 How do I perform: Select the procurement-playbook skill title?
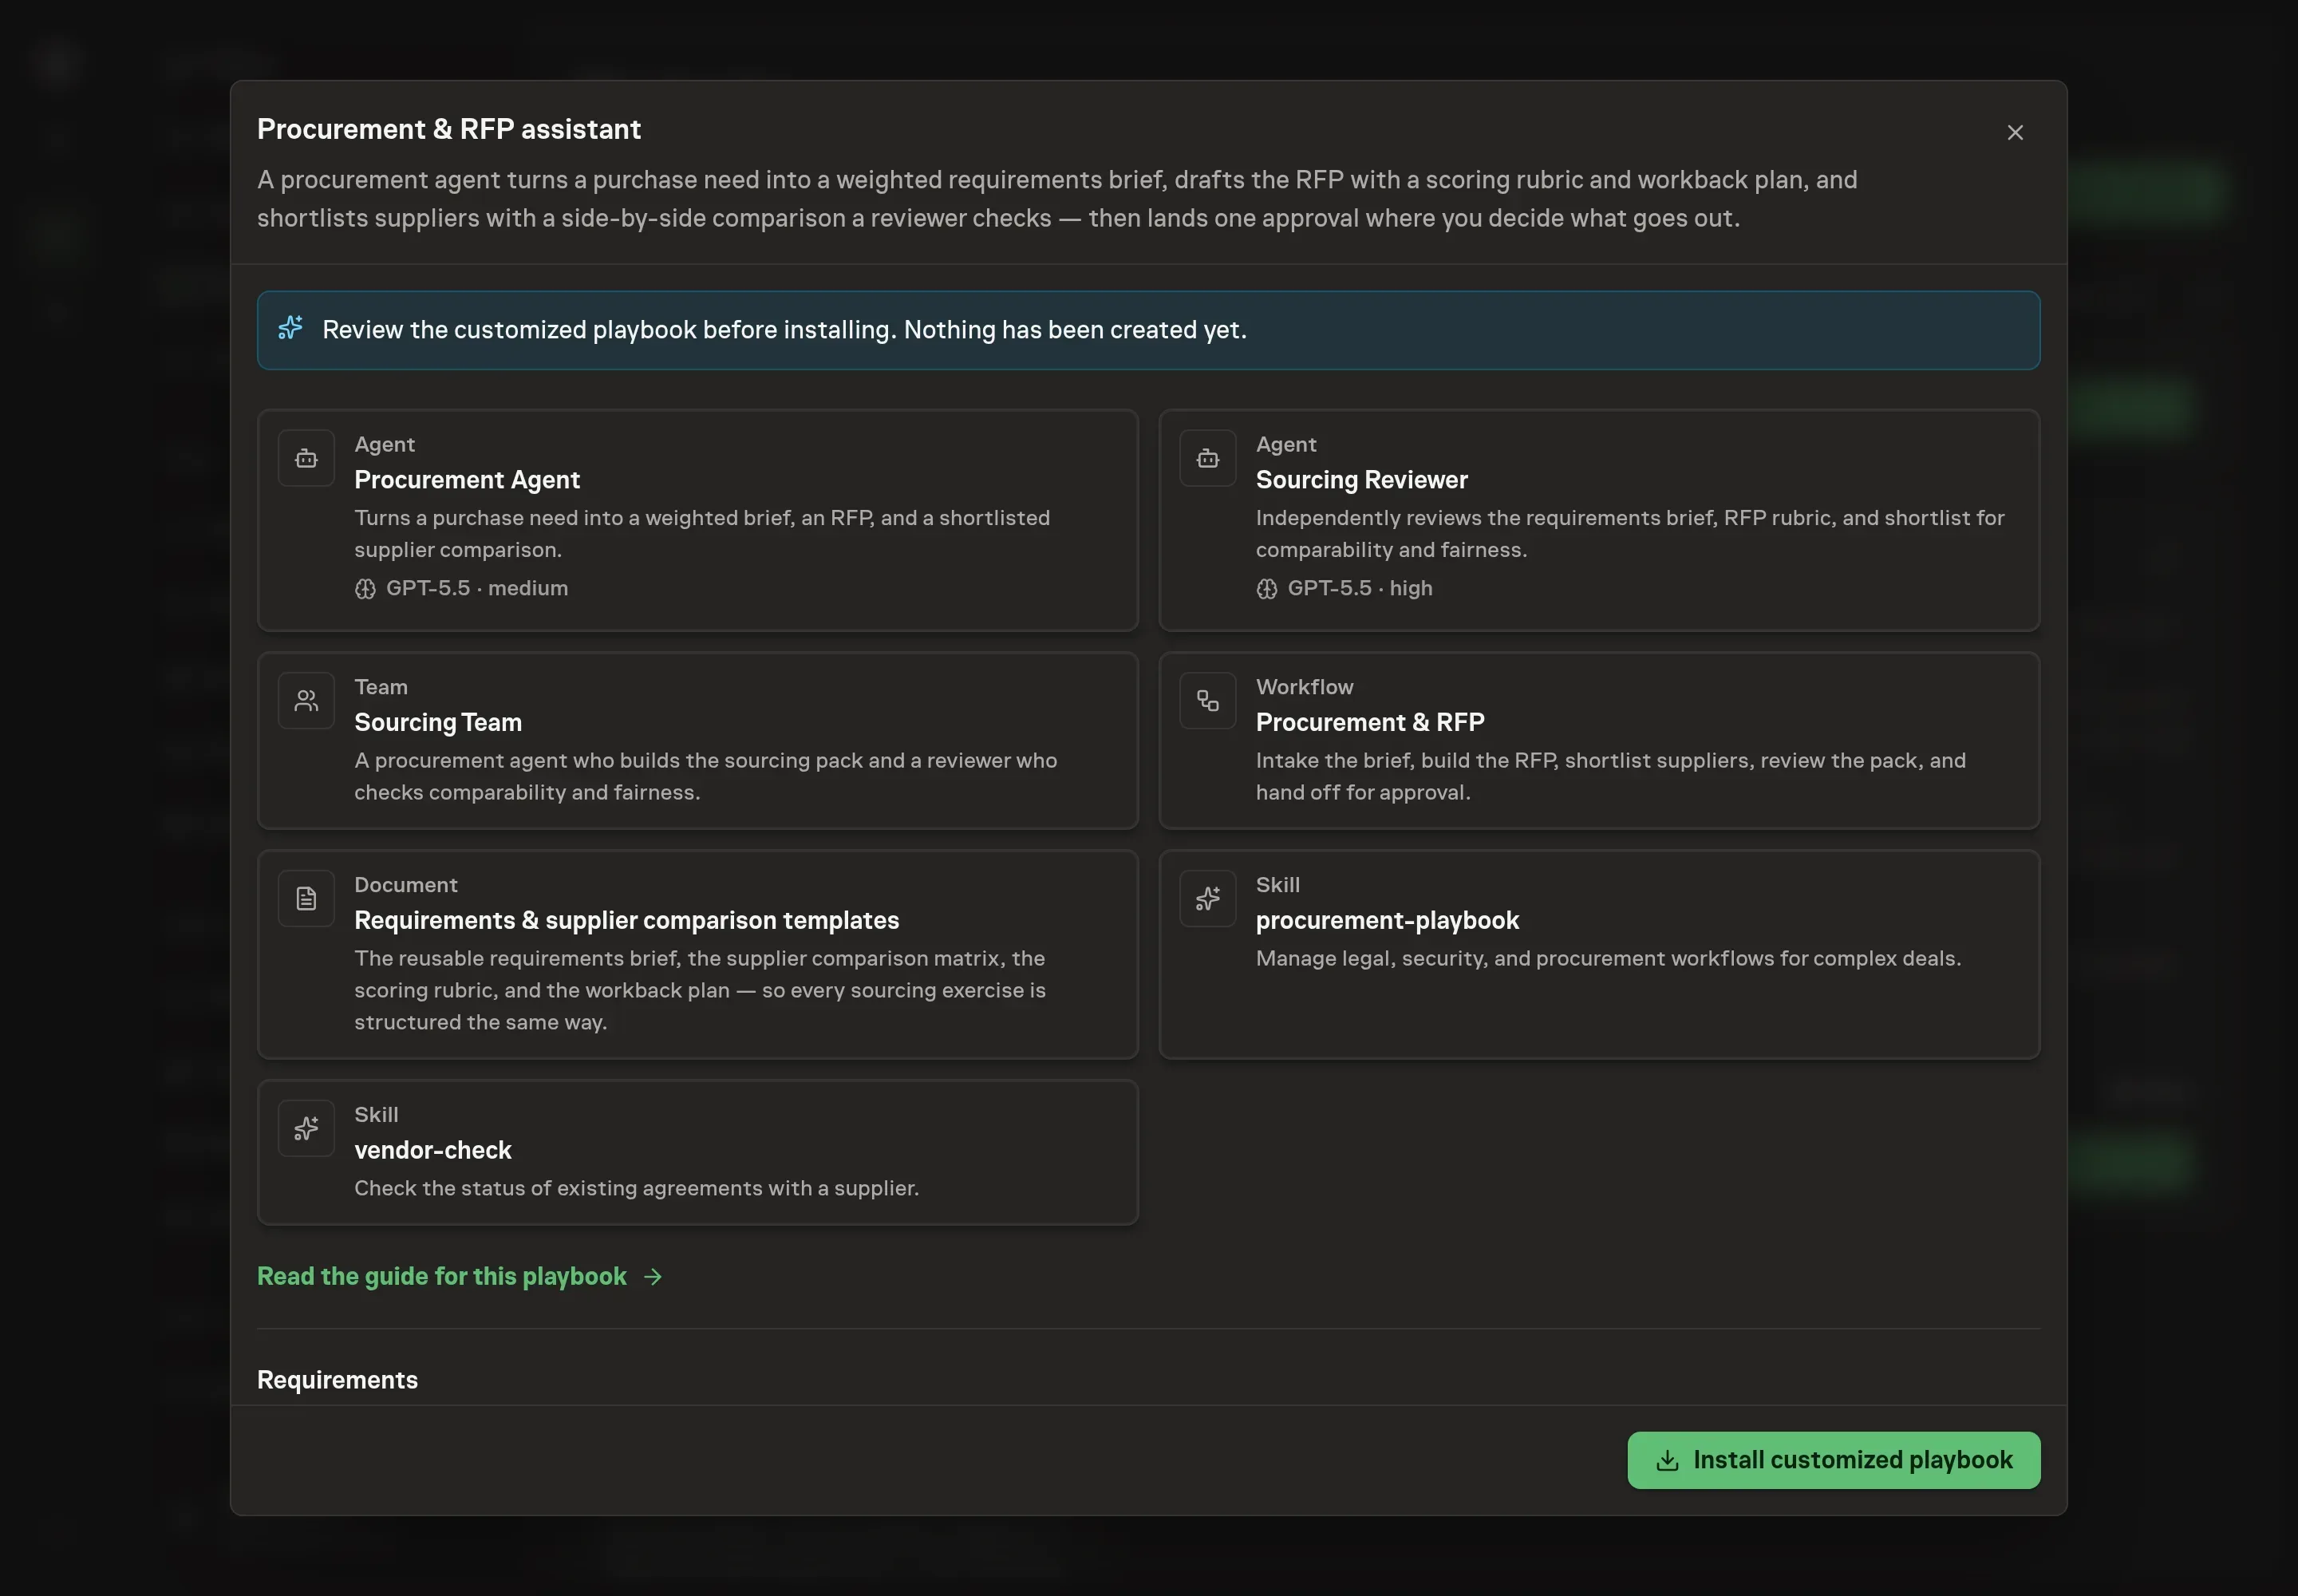[1387, 921]
